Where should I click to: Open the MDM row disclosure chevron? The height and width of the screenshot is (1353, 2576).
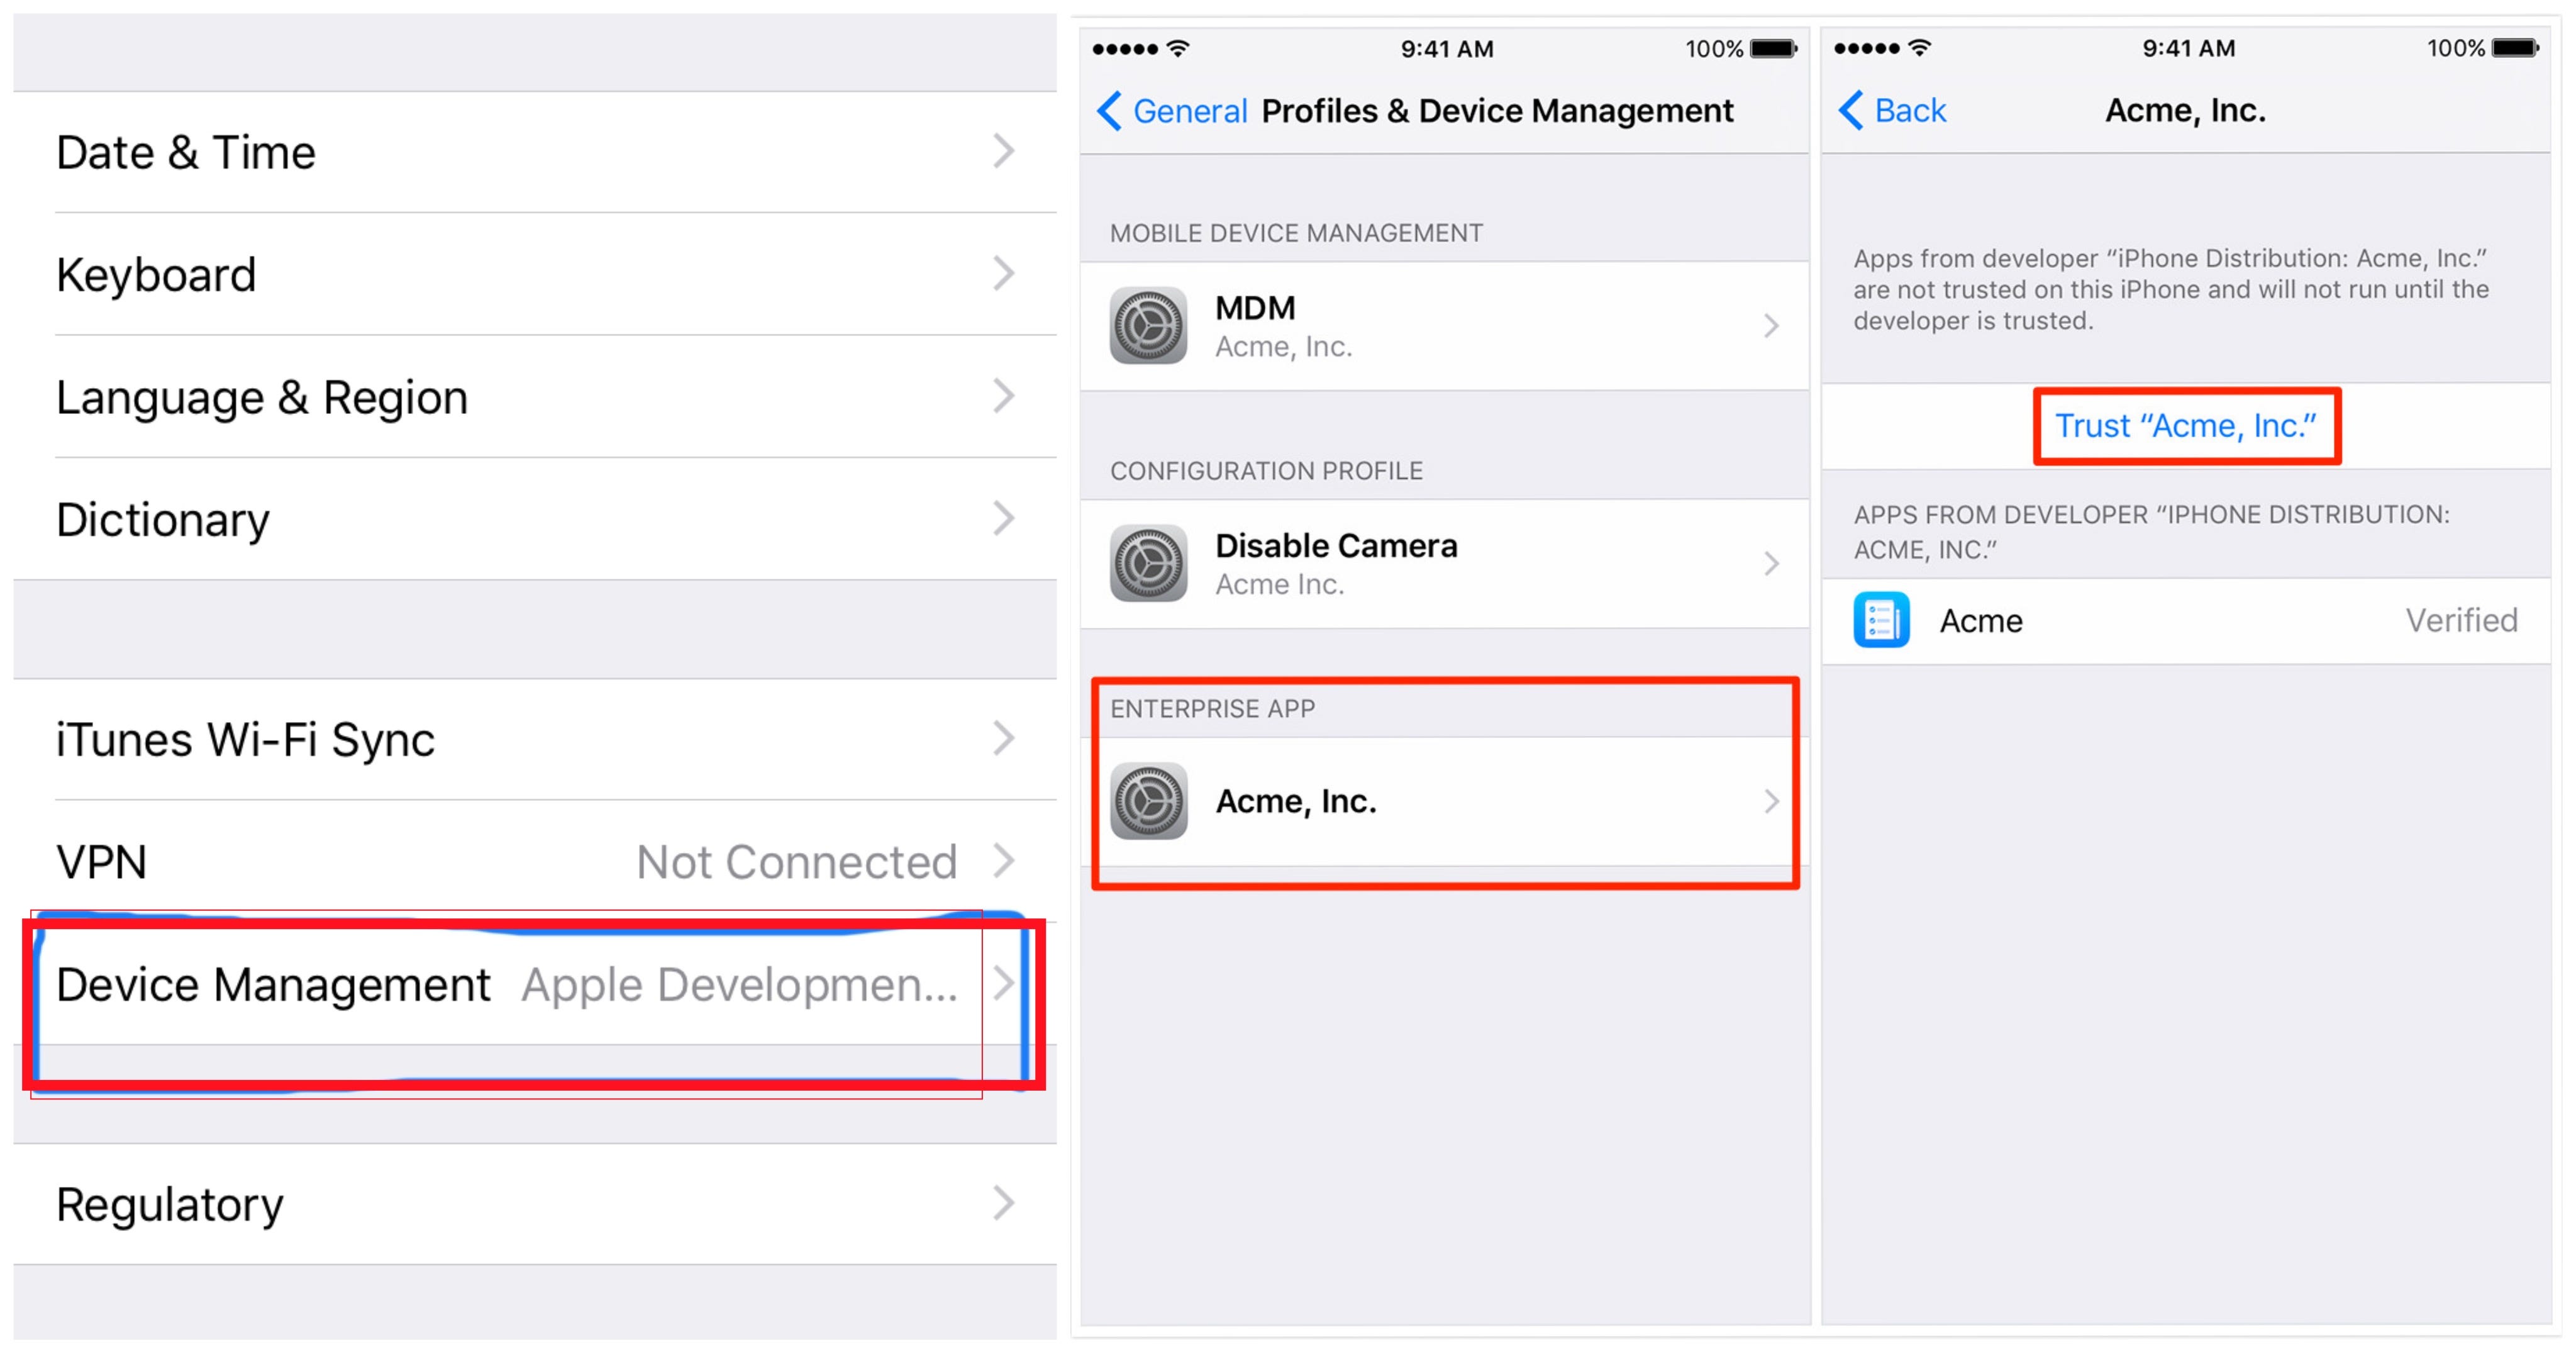click(1771, 326)
